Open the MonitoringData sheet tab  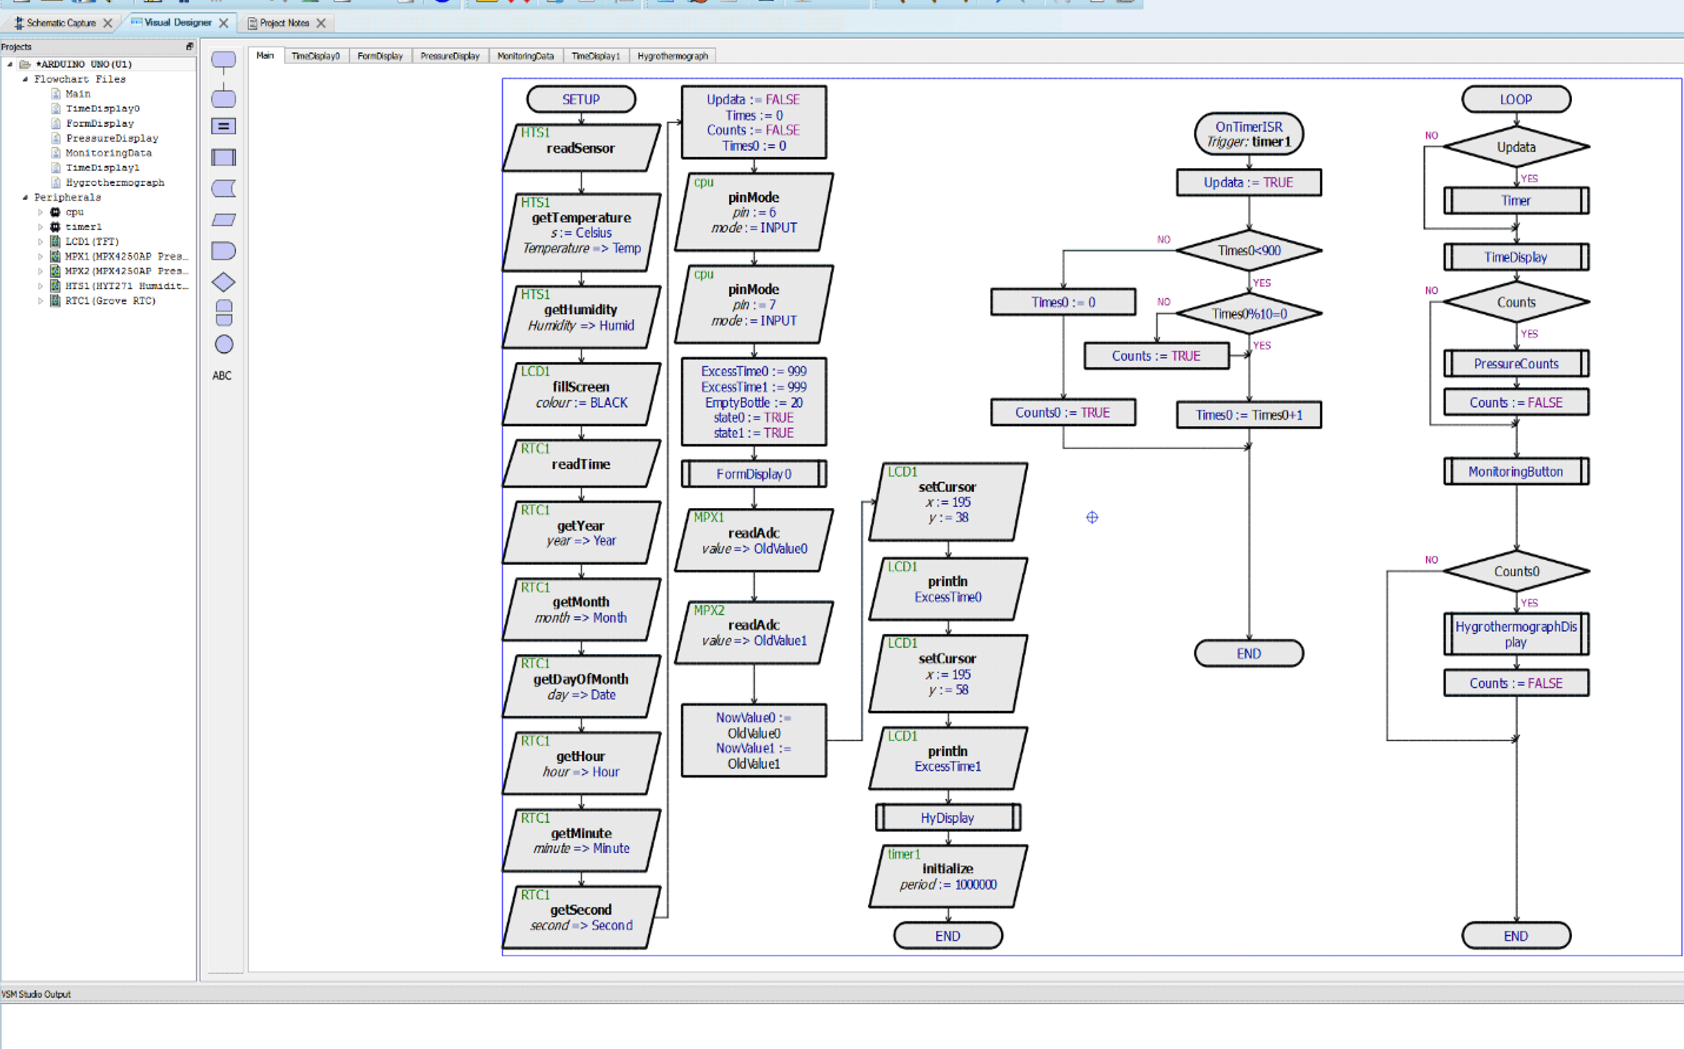tap(526, 56)
